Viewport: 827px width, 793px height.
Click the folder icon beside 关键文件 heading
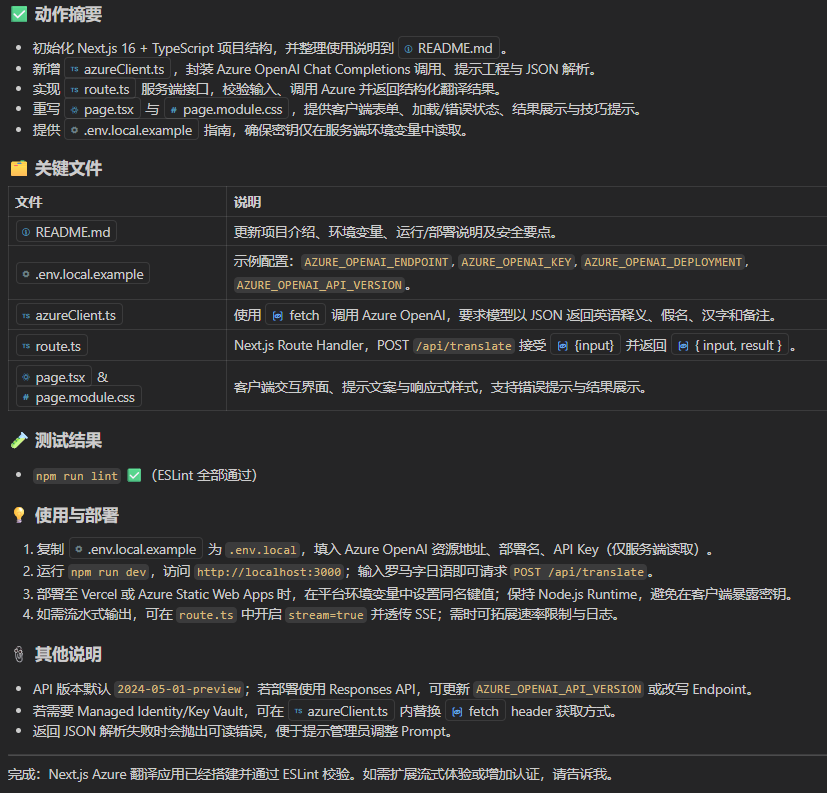point(17,169)
